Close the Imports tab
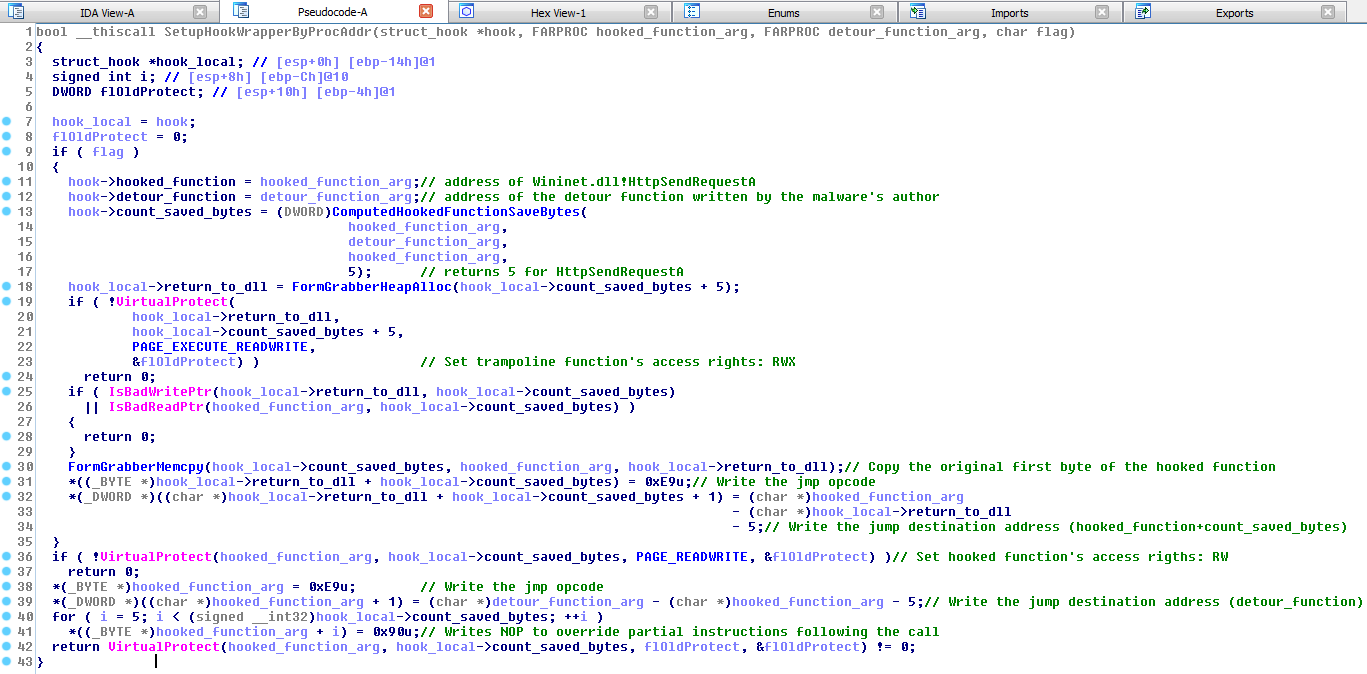The height and width of the screenshot is (674, 1367). (x=1102, y=12)
